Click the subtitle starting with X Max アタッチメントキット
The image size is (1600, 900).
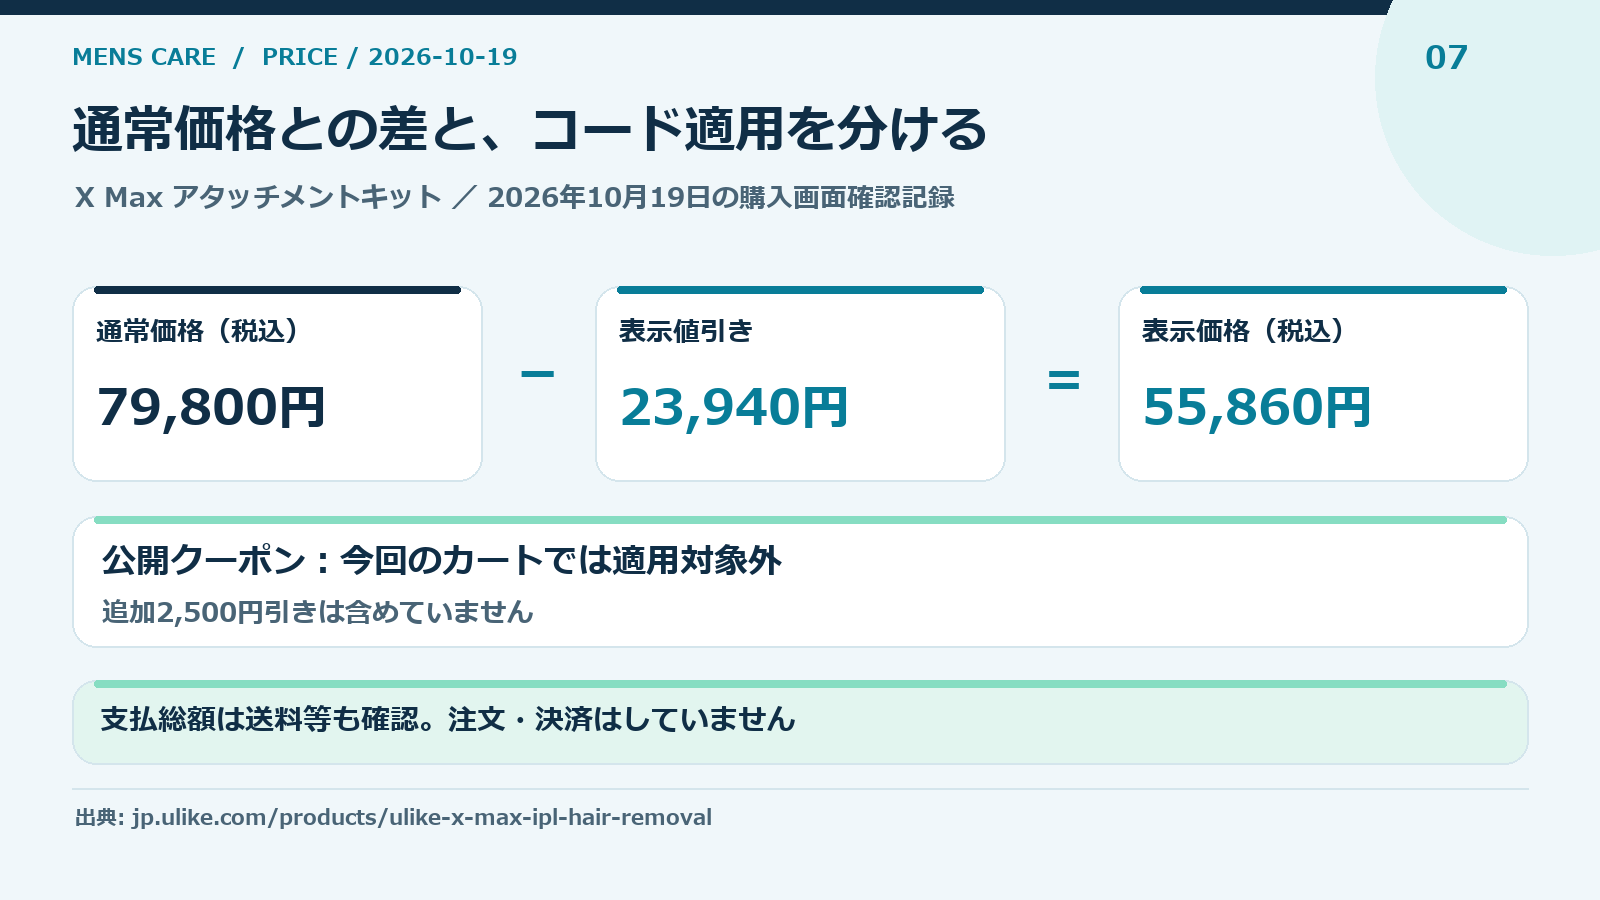[x=515, y=197]
